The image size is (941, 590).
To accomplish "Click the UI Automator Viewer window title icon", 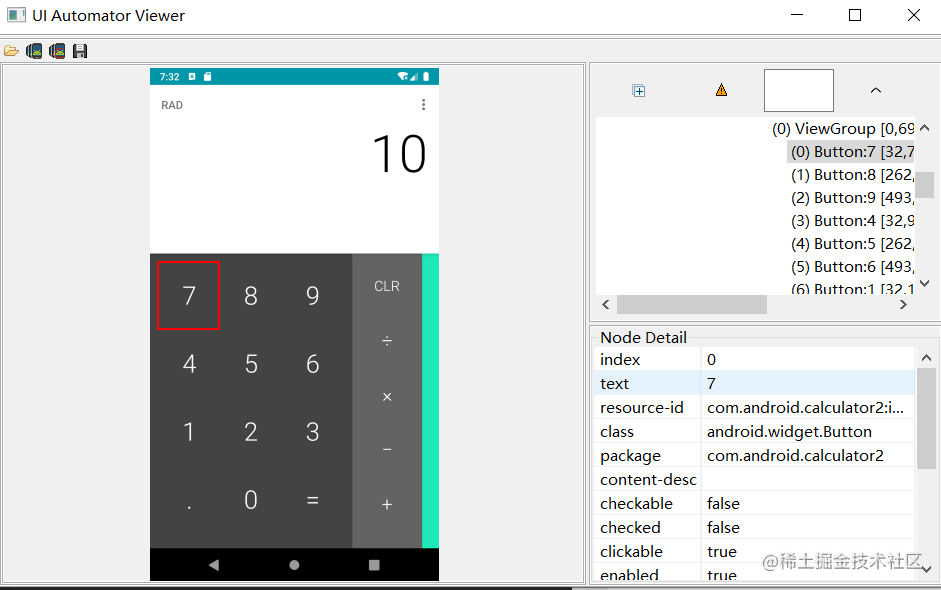I will (x=16, y=16).
